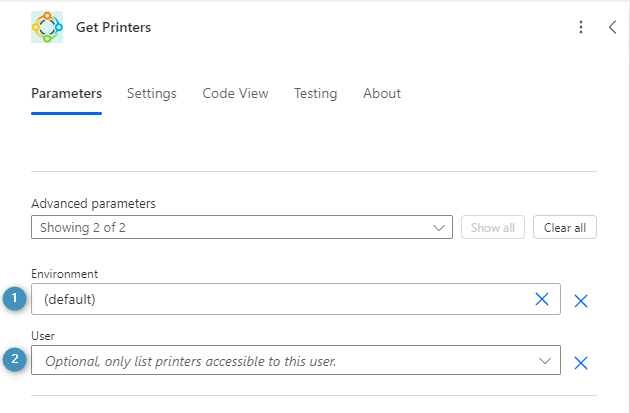Open the three-dot more options menu
Screen dimensions: 630x413
pyautogui.click(x=581, y=28)
